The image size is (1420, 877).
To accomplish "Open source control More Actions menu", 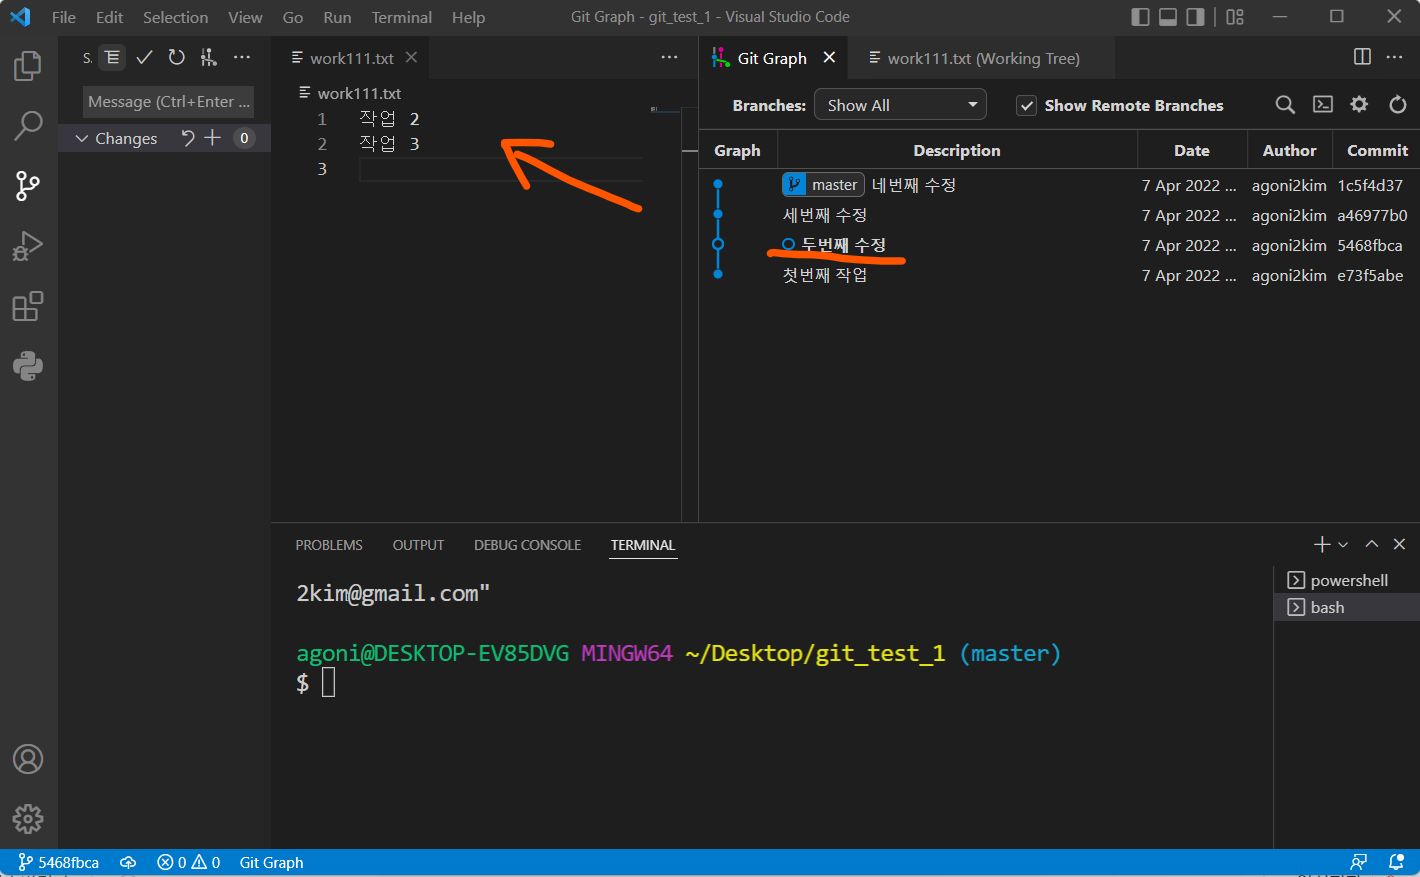I will coord(242,58).
